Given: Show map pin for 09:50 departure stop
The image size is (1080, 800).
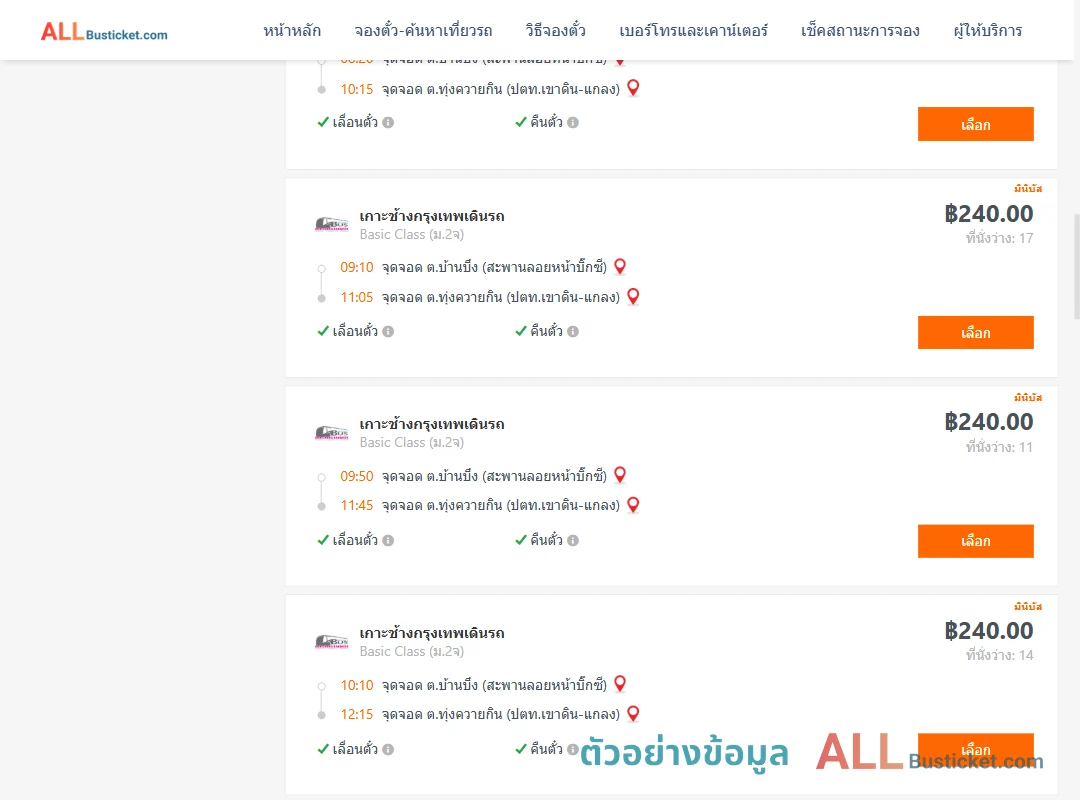Looking at the screenshot, I should point(620,475).
